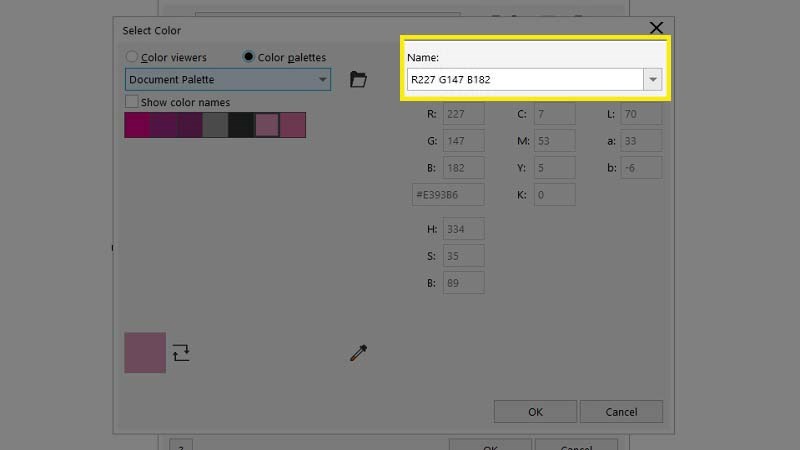Click the L value field 70

click(x=641, y=114)
